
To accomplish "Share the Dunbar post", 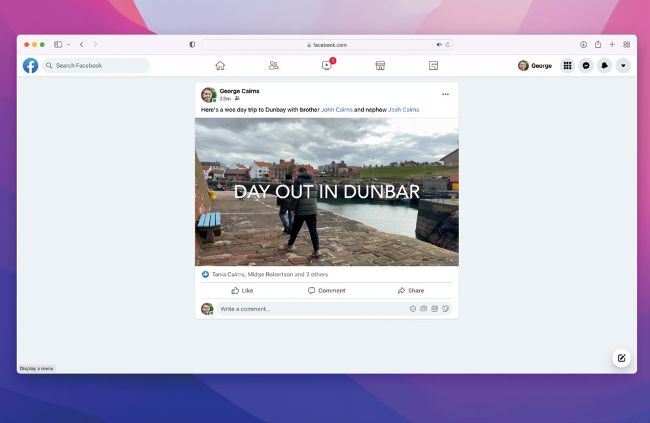I will pyautogui.click(x=410, y=290).
